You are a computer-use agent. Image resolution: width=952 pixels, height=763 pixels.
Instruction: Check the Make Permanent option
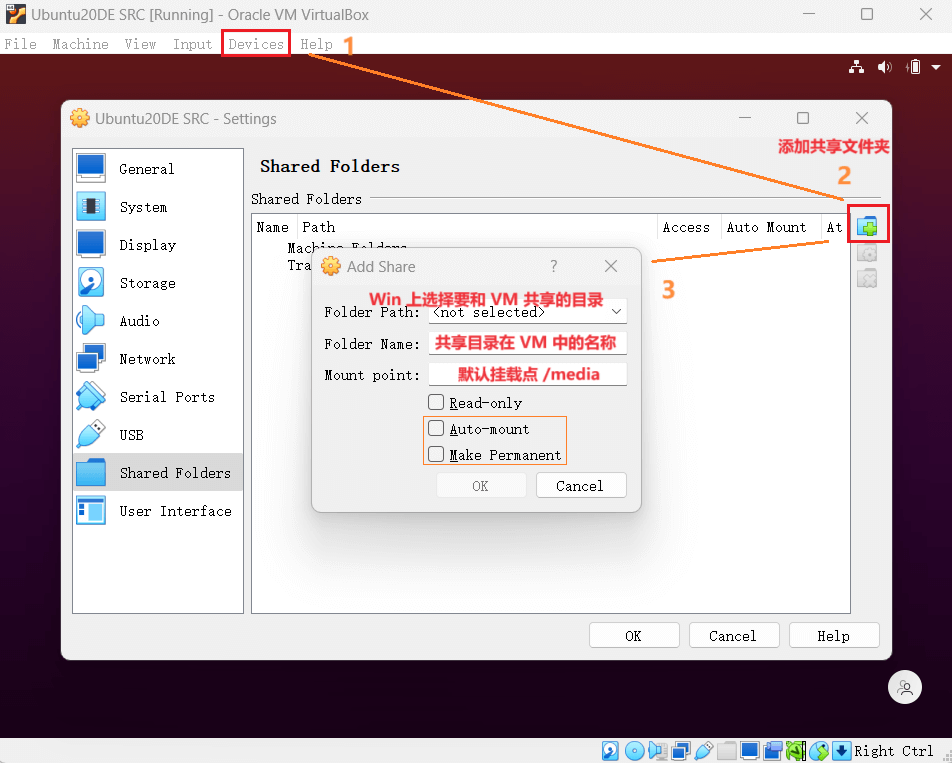coord(436,454)
